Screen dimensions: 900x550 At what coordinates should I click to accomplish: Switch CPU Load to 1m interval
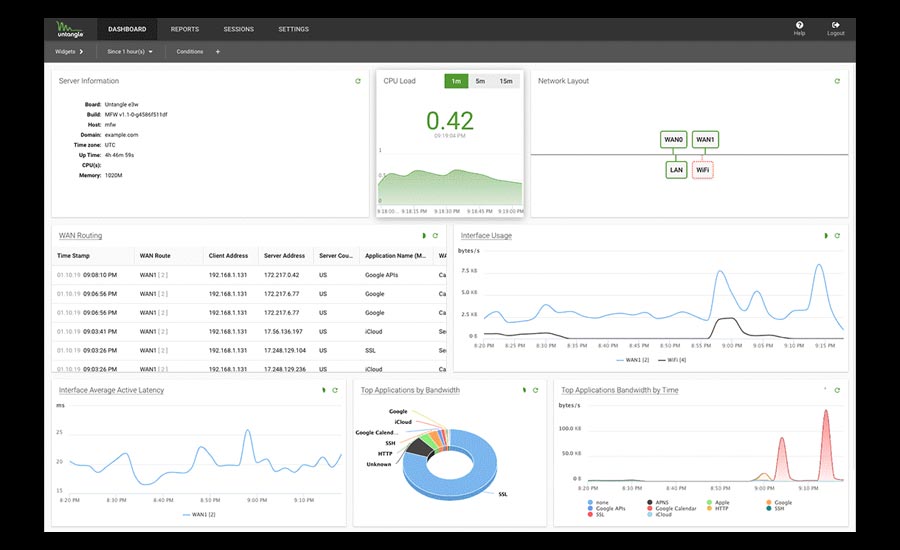[x=456, y=81]
